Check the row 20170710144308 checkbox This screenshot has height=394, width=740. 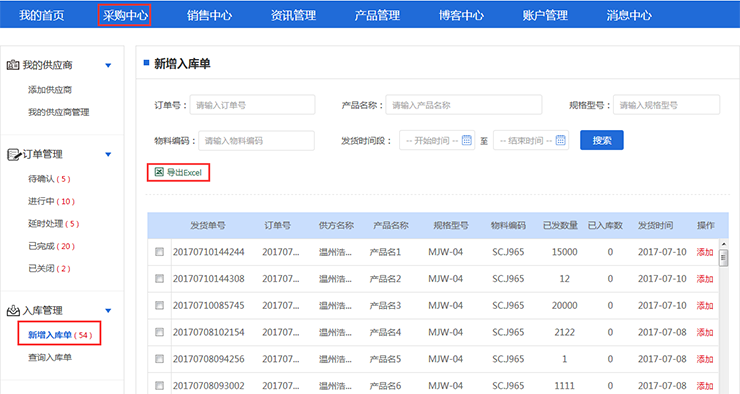pyautogui.click(x=160, y=279)
